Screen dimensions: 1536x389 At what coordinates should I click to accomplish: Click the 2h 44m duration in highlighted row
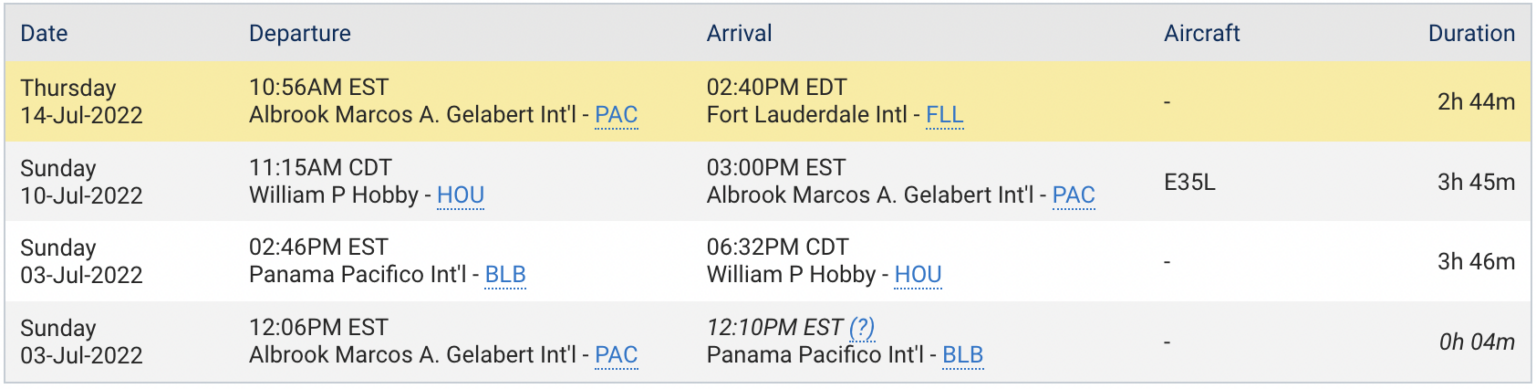pyautogui.click(x=1476, y=102)
